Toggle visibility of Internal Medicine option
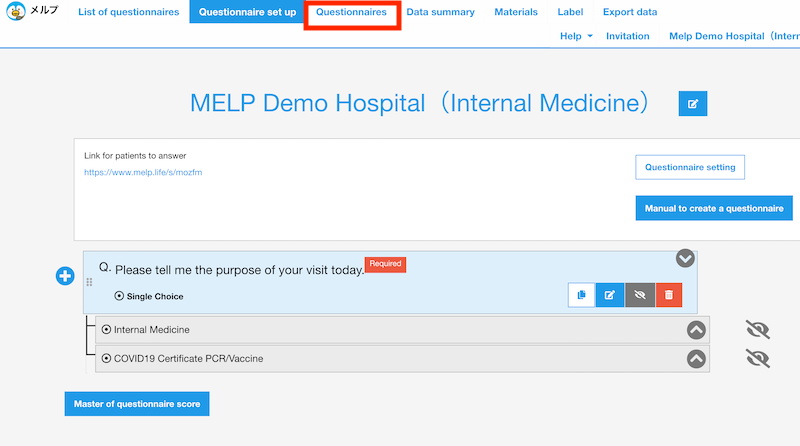800x446 pixels. click(x=758, y=330)
